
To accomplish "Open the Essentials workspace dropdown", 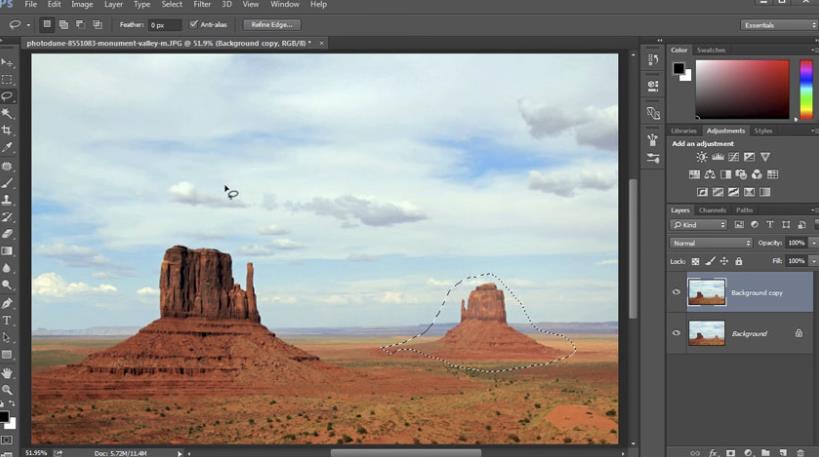I will tap(778, 25).
